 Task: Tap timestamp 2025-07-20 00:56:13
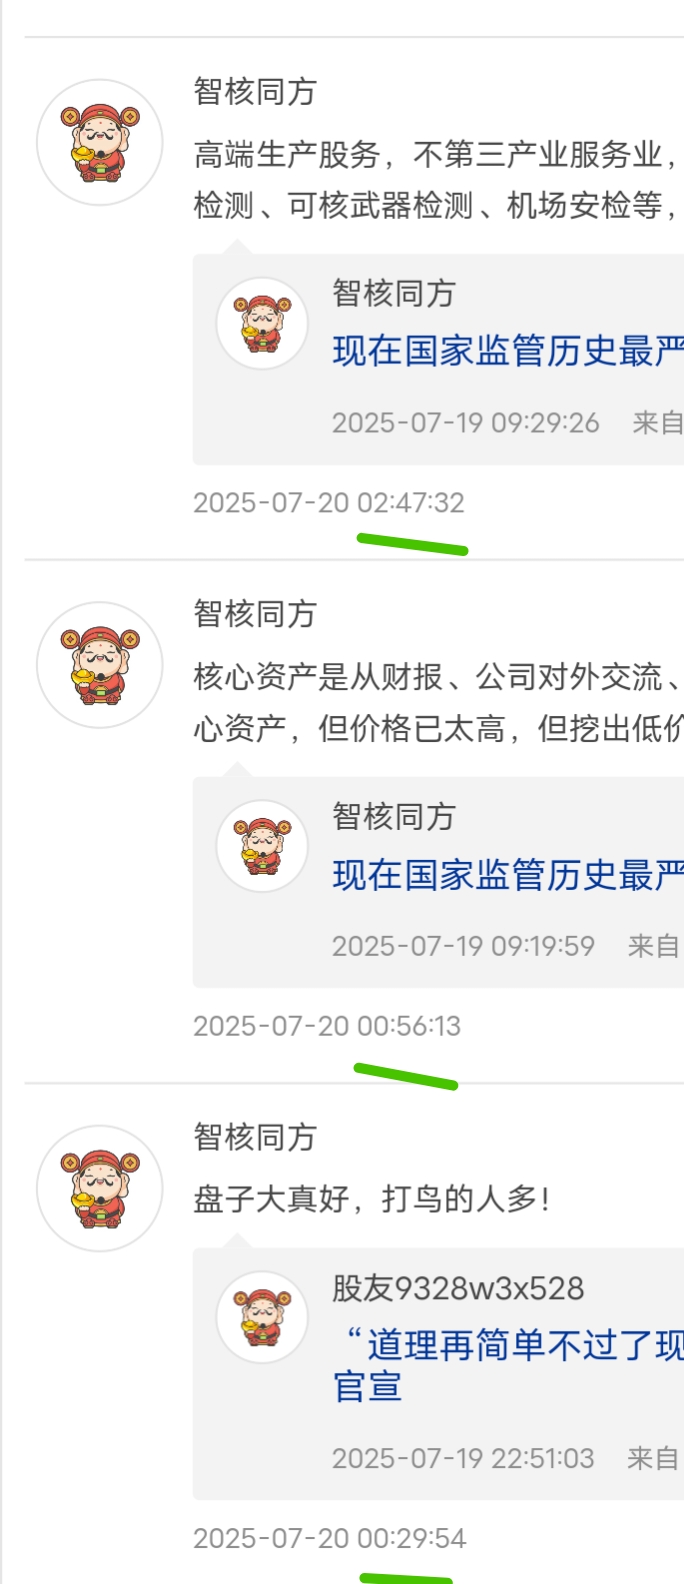327,1026
